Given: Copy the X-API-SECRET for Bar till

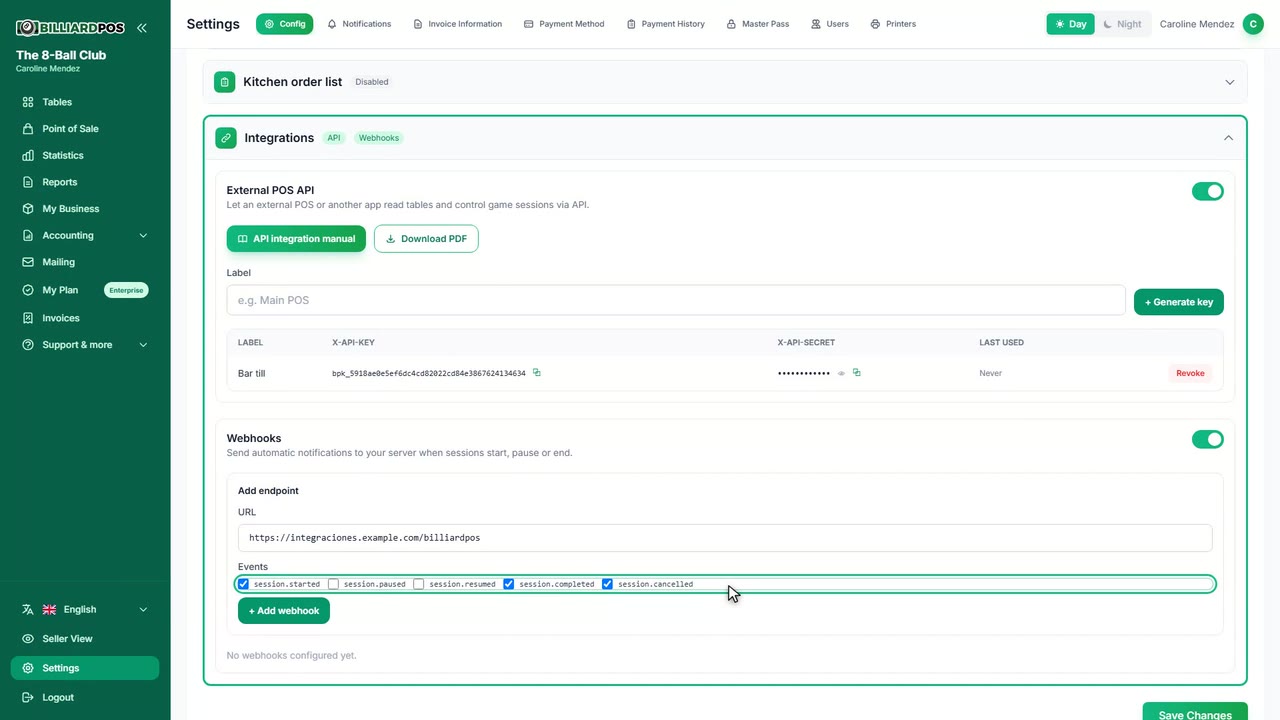Looking at the screenshot, I should coord(857,373).
